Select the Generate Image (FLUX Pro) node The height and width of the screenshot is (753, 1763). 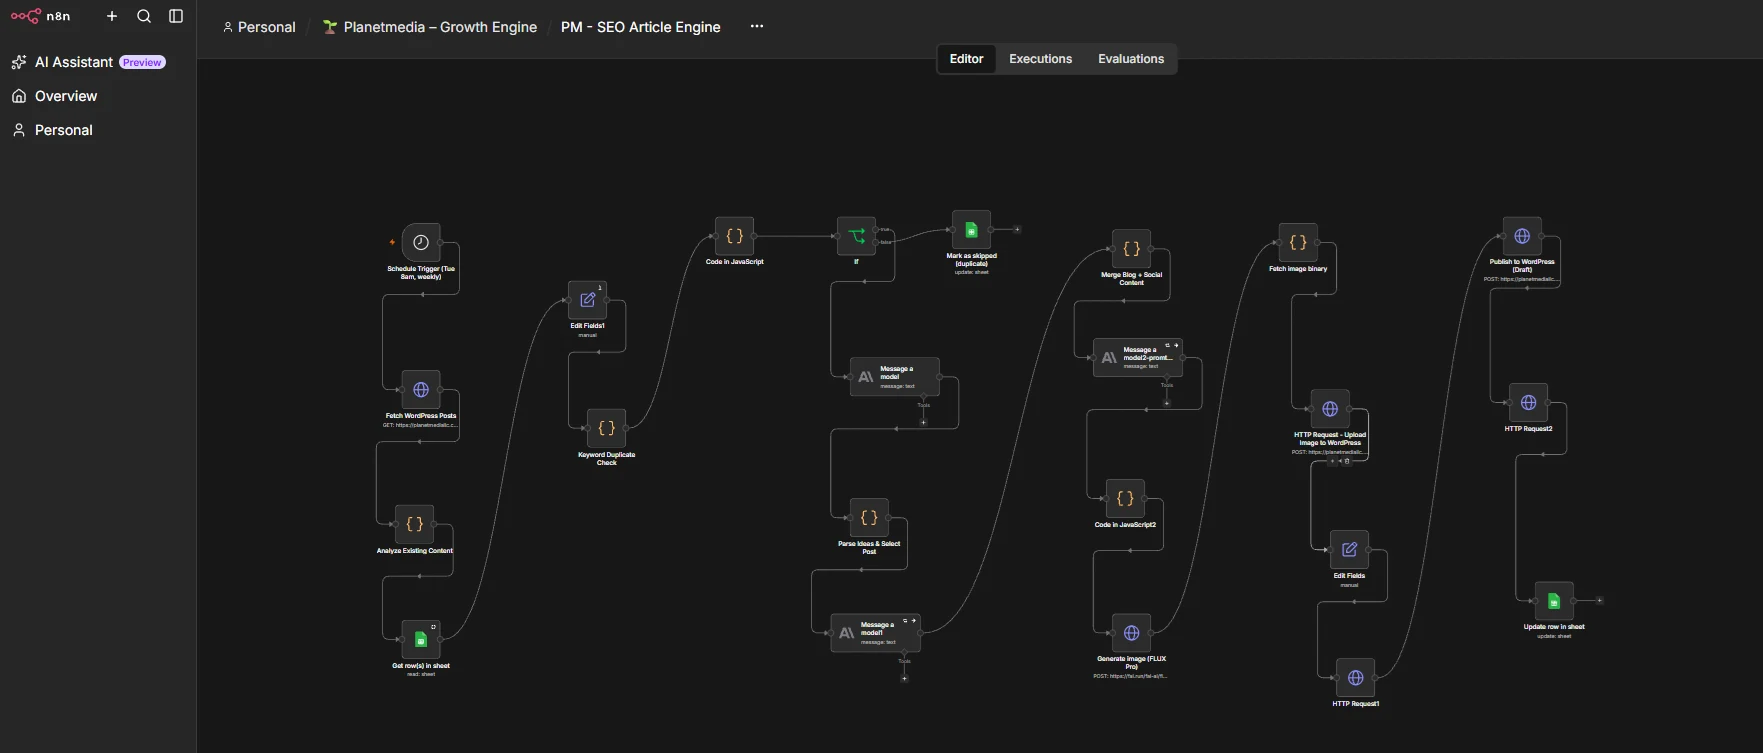point(1132,633)
